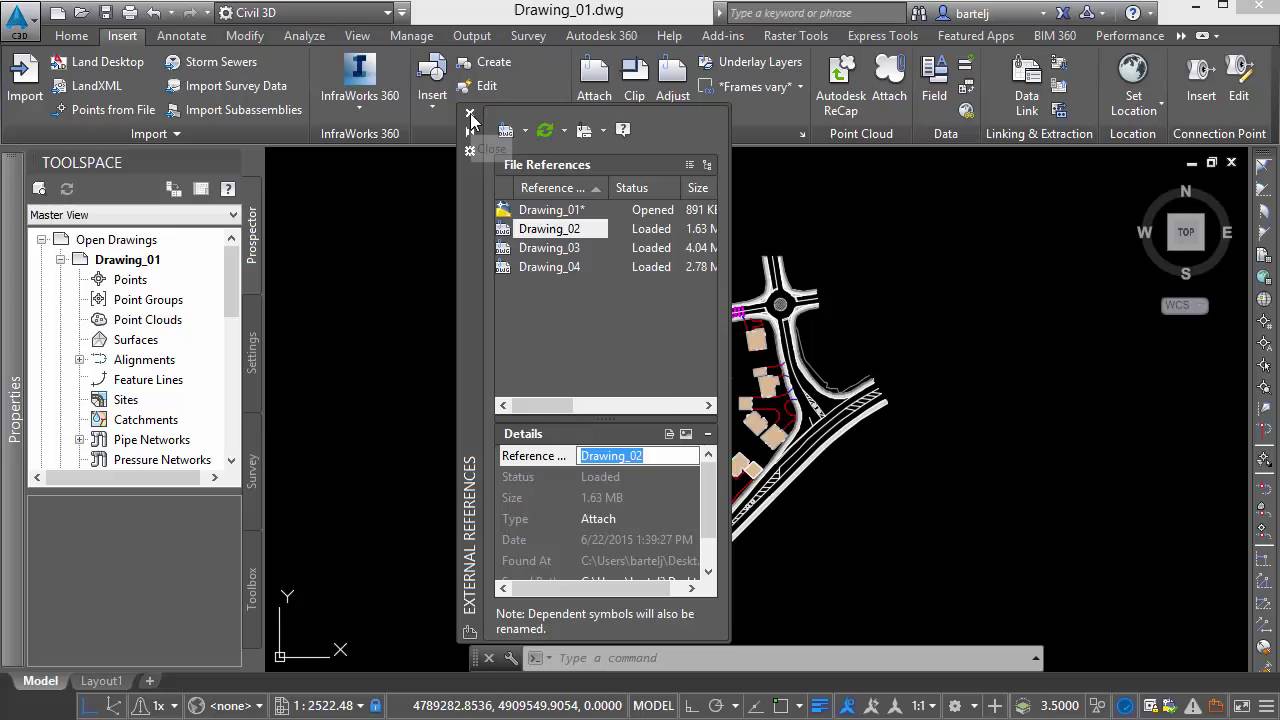Click Import Subassemblies tool
The width and height of the screenshot is (1280, 720).
click(233, 109)
